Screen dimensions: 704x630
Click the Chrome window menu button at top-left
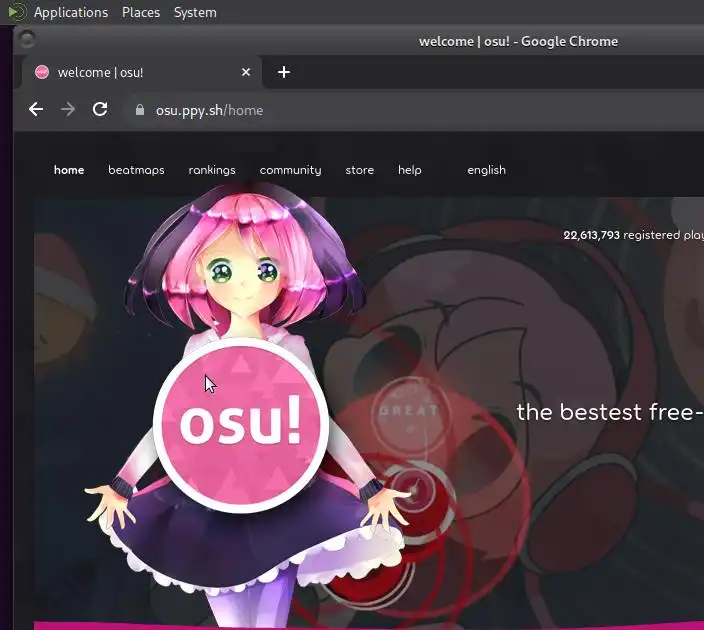pos(26,40)
